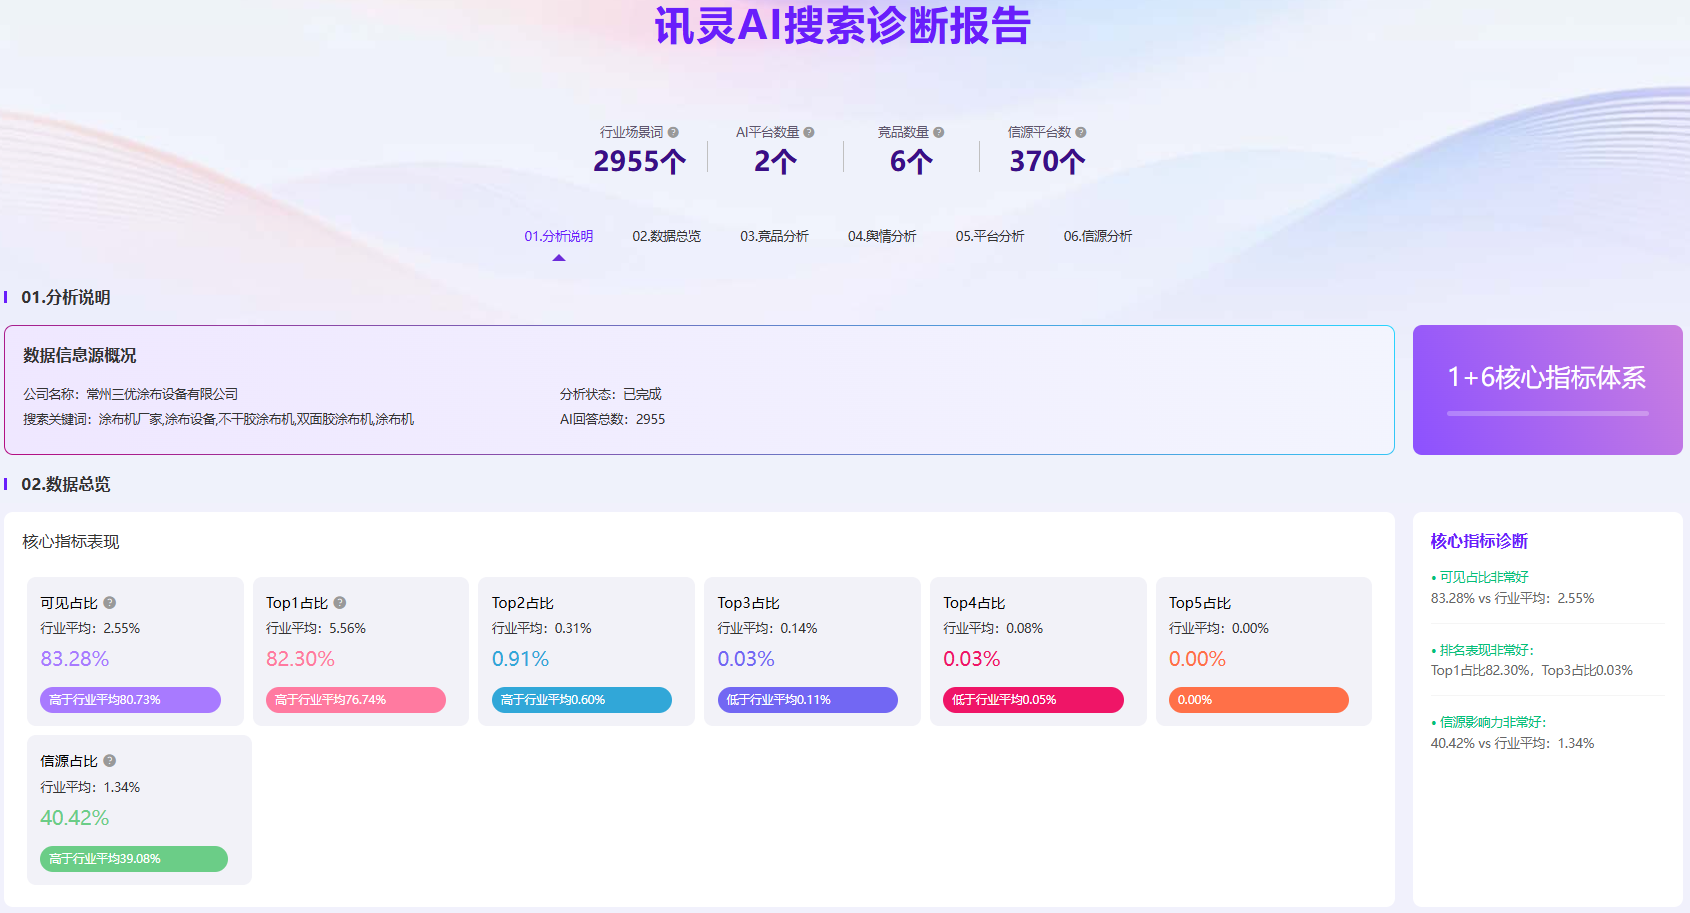The height and width of the screenshot is (913, 1690).
Task: Click the 40.42% 信源占比 value
Action: (75, 818)
